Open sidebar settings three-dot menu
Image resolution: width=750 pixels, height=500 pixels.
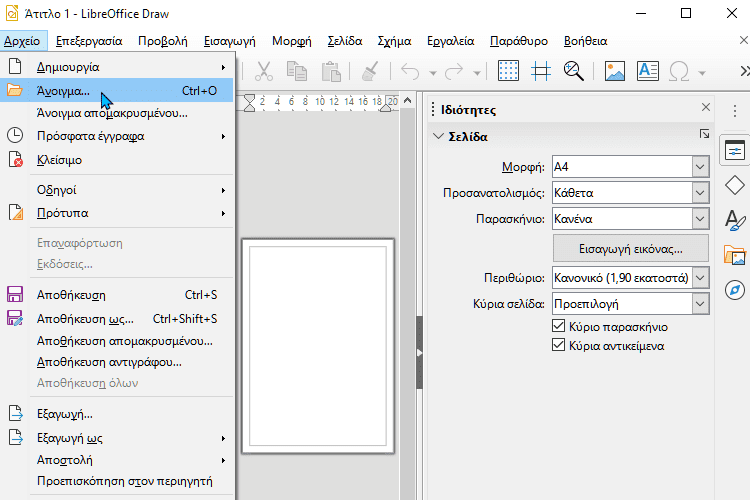(x=735, y=111)
